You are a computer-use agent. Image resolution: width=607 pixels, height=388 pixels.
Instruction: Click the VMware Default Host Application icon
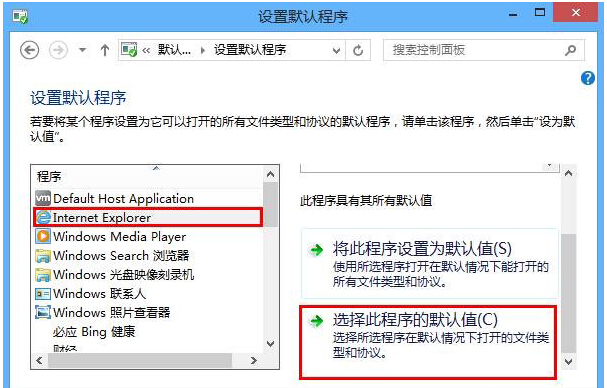click(43, 198)
